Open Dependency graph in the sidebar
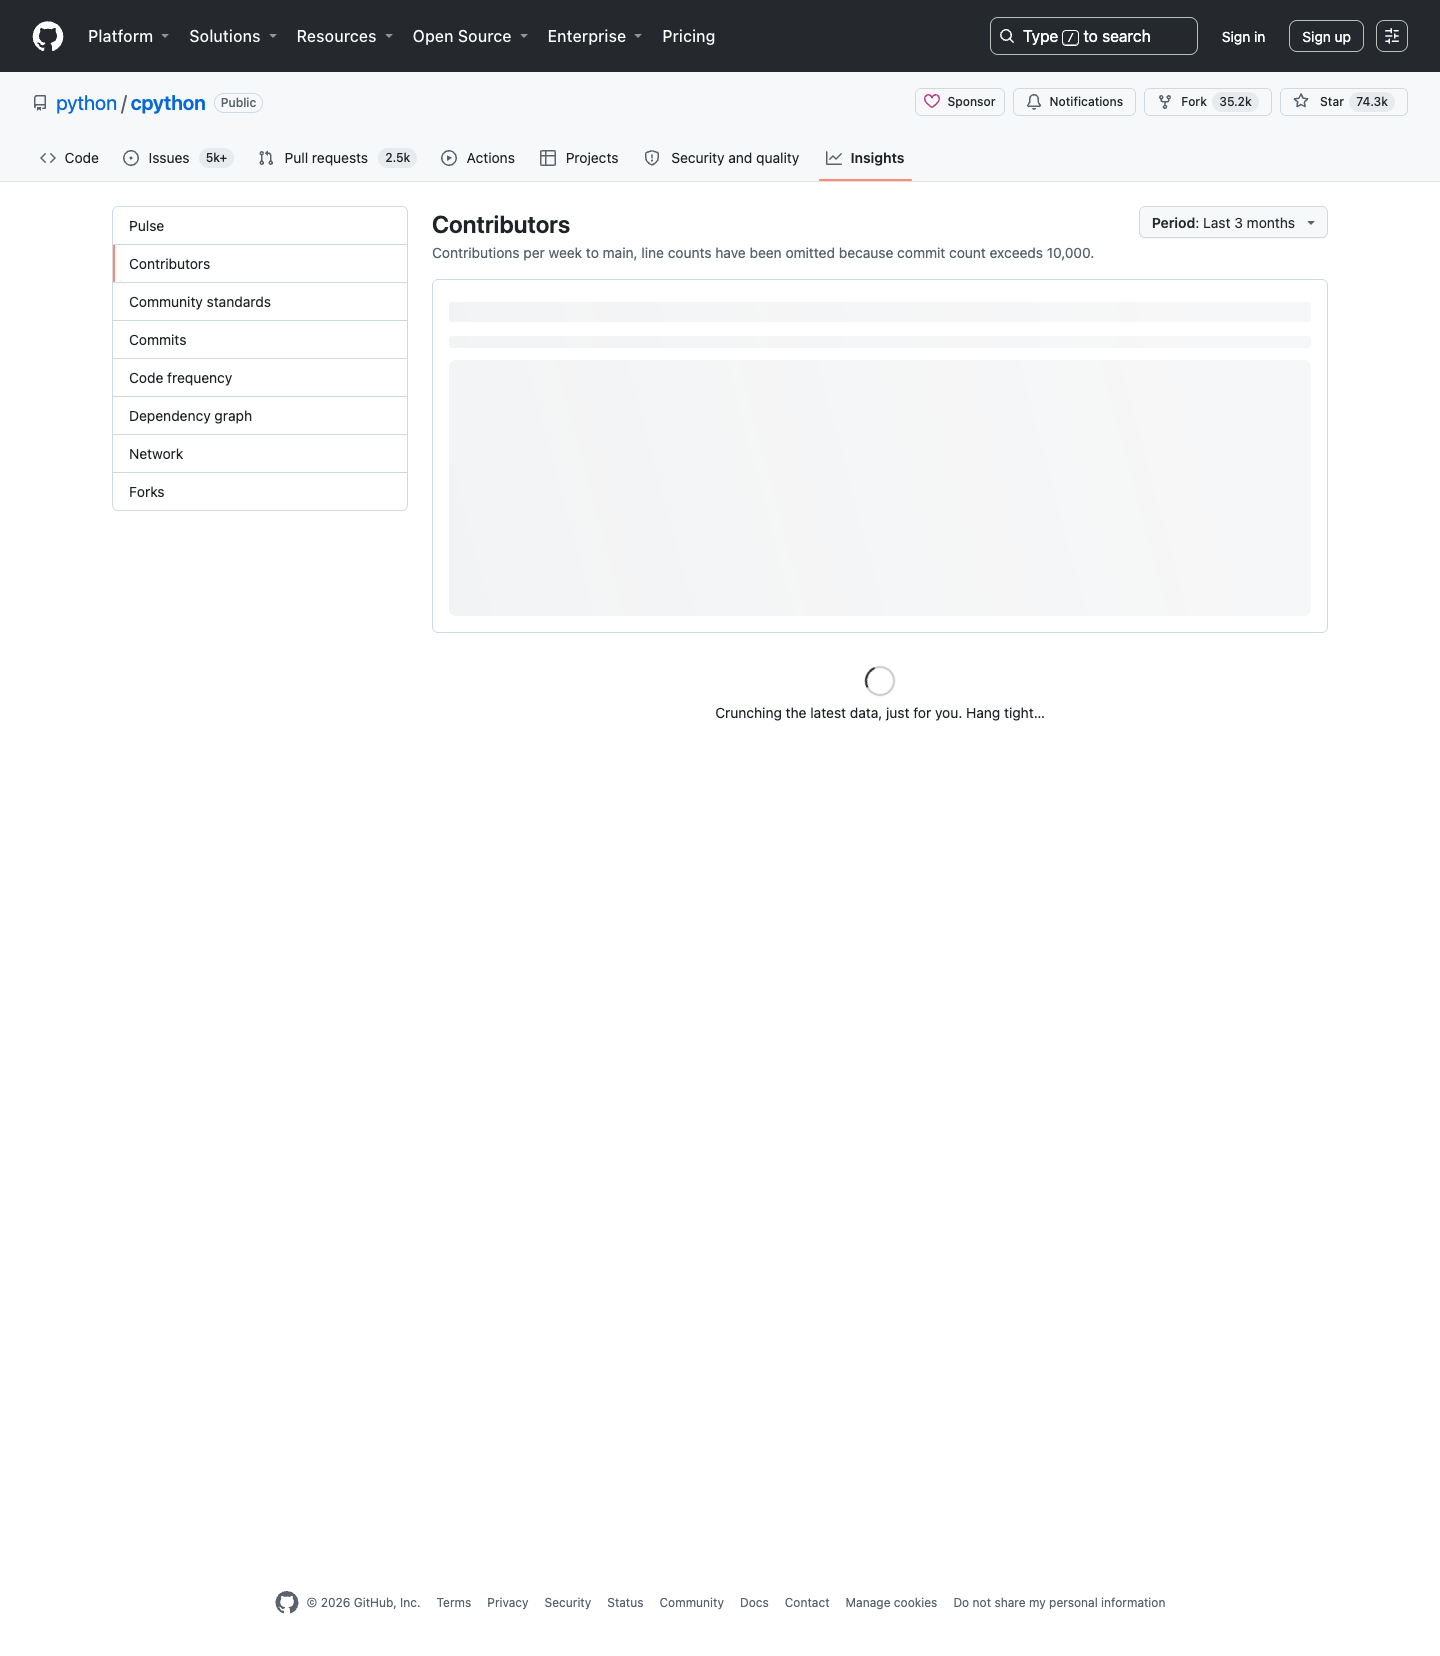Viewport: 1440px width, 1656px height. click(260, 416)
